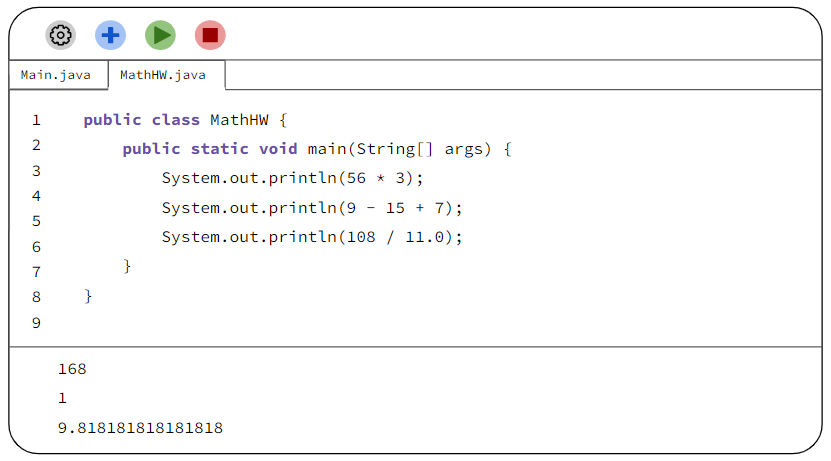
Task: Click the println(56 * 3) statement
Action: [x=293, y=178]
